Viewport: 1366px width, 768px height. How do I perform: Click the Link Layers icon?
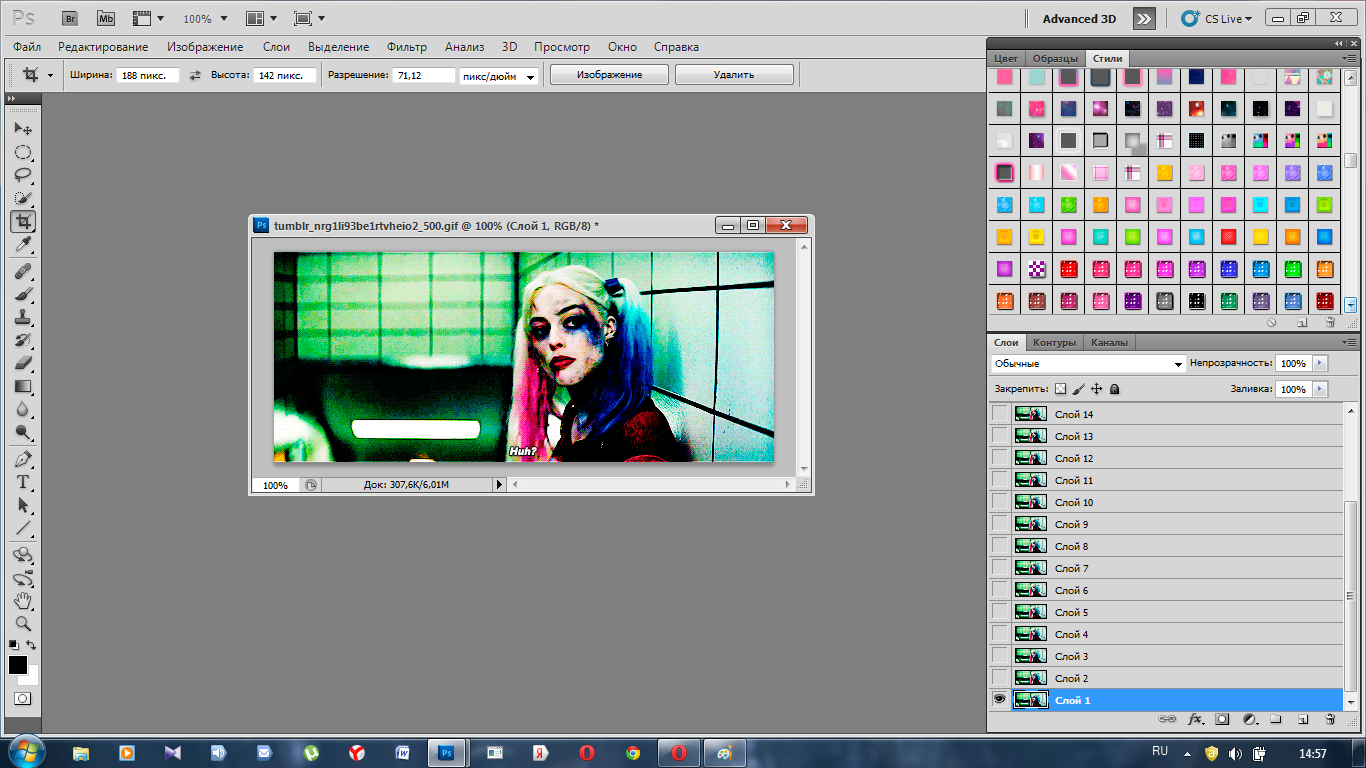point(1166,719)
